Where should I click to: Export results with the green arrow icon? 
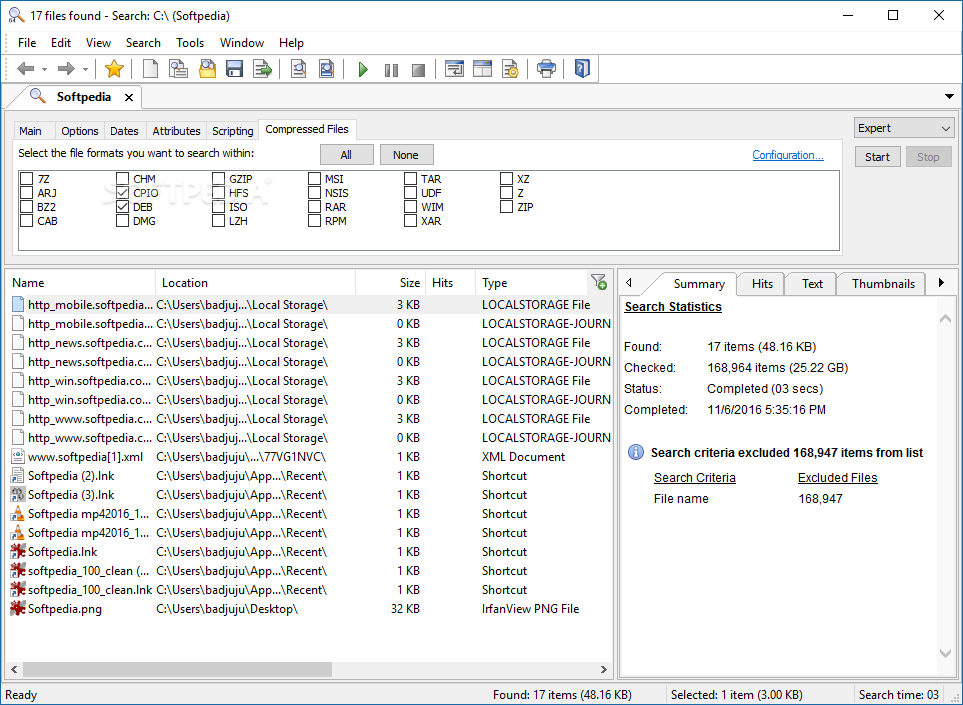click(x=263, y=69)
